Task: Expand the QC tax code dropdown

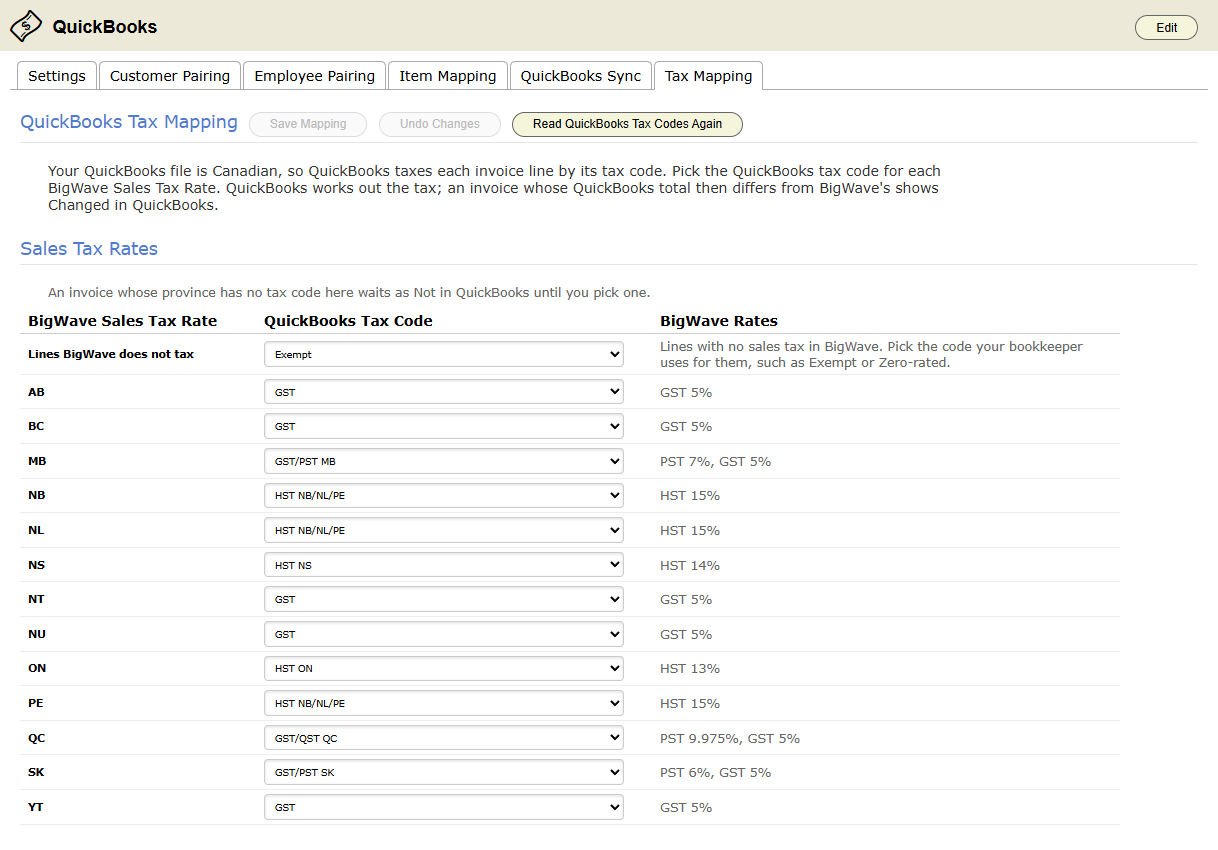Action: 444,738
